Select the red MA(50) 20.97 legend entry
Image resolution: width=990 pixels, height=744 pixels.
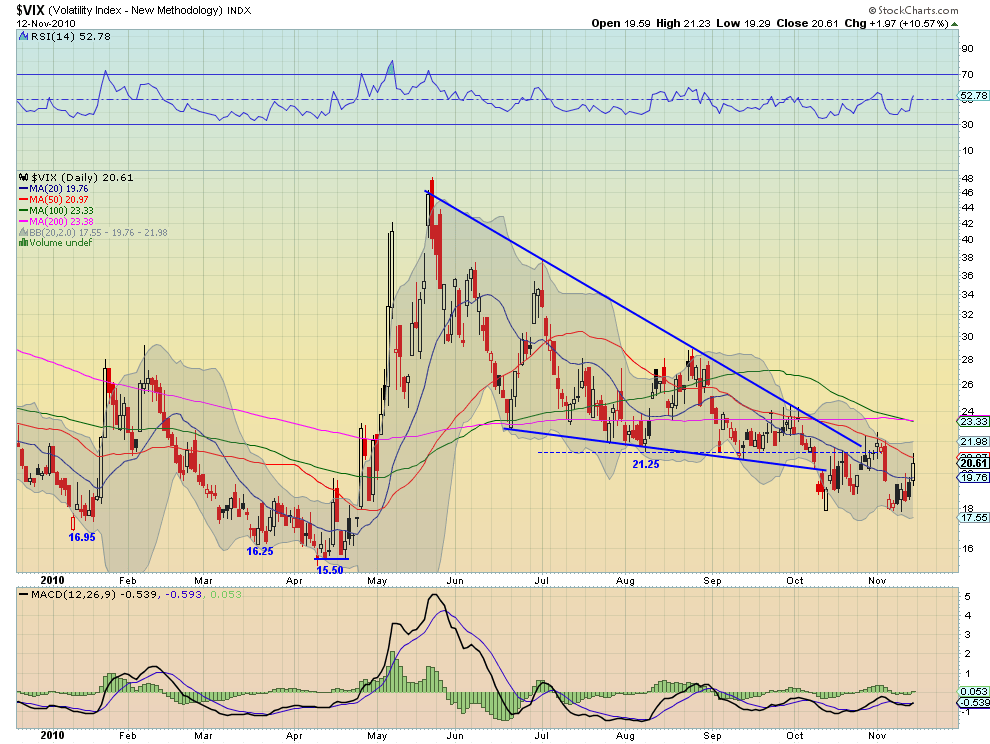[x=54, y=200]
